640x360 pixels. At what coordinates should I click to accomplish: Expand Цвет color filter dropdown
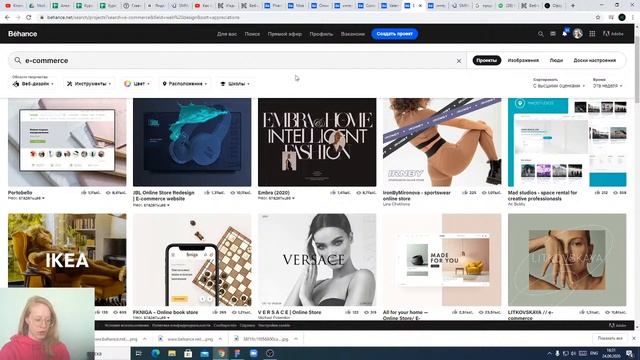coord(137,84)
